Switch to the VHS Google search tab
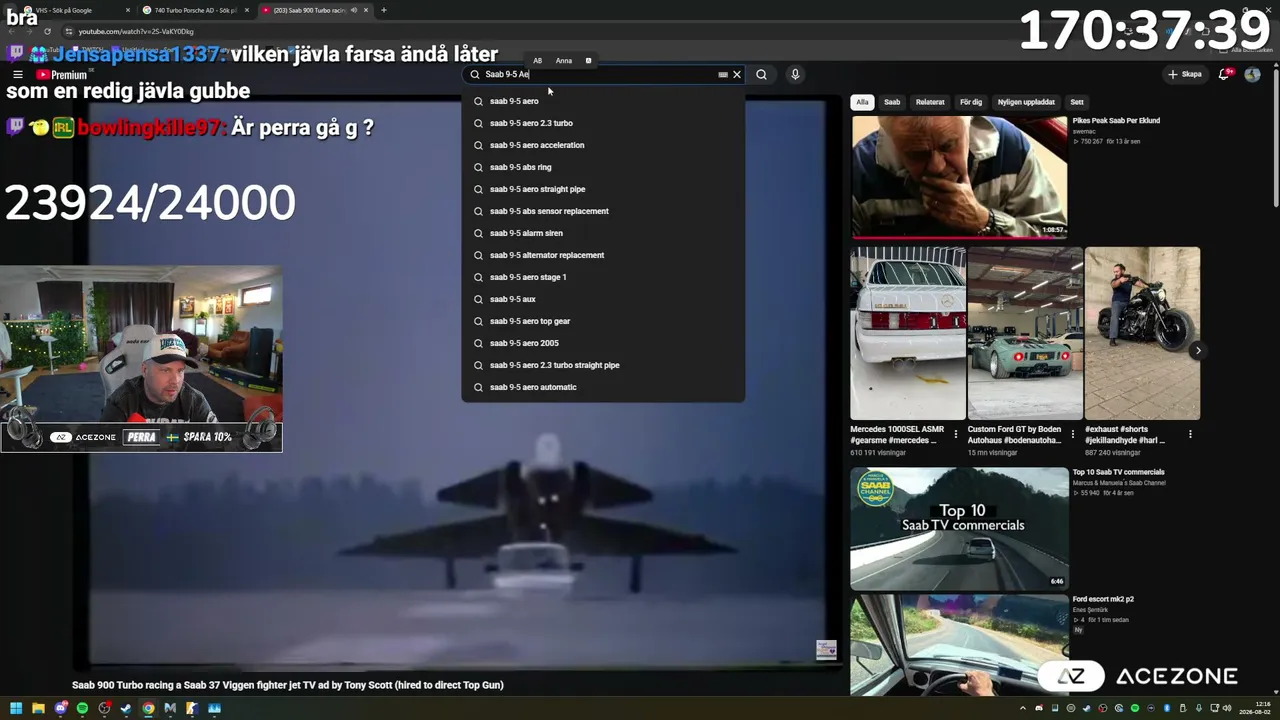The image size is (1280, 720). point(76,10)
